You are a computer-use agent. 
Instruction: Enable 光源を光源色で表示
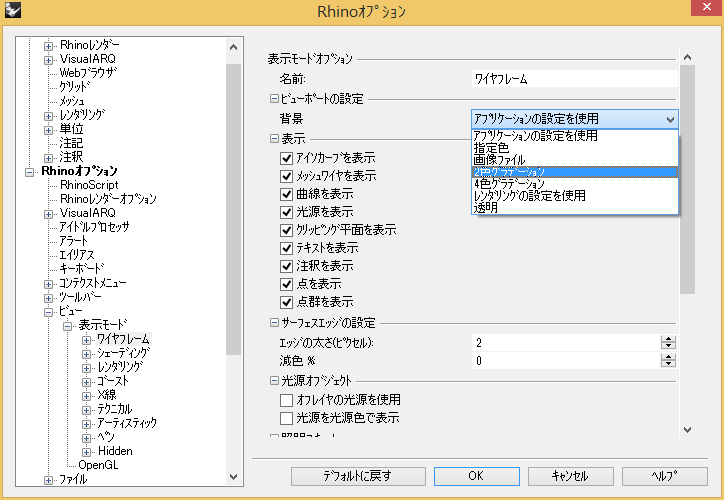coord(286,418)
